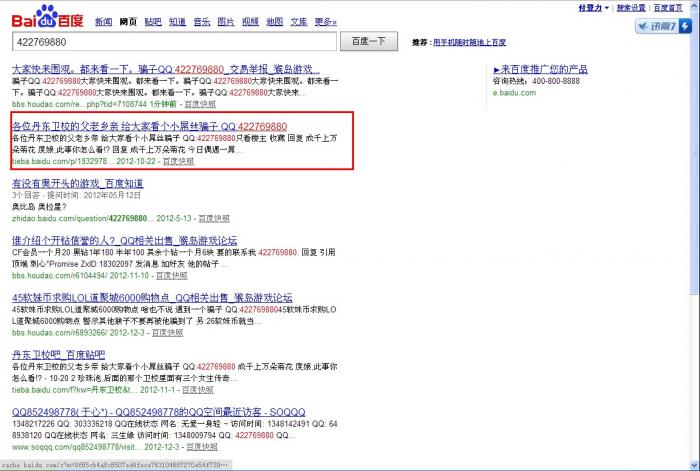Viewport: 700px width, 471px height.
Task: Click the vertical scrollbar thumb
Action: 694,152
